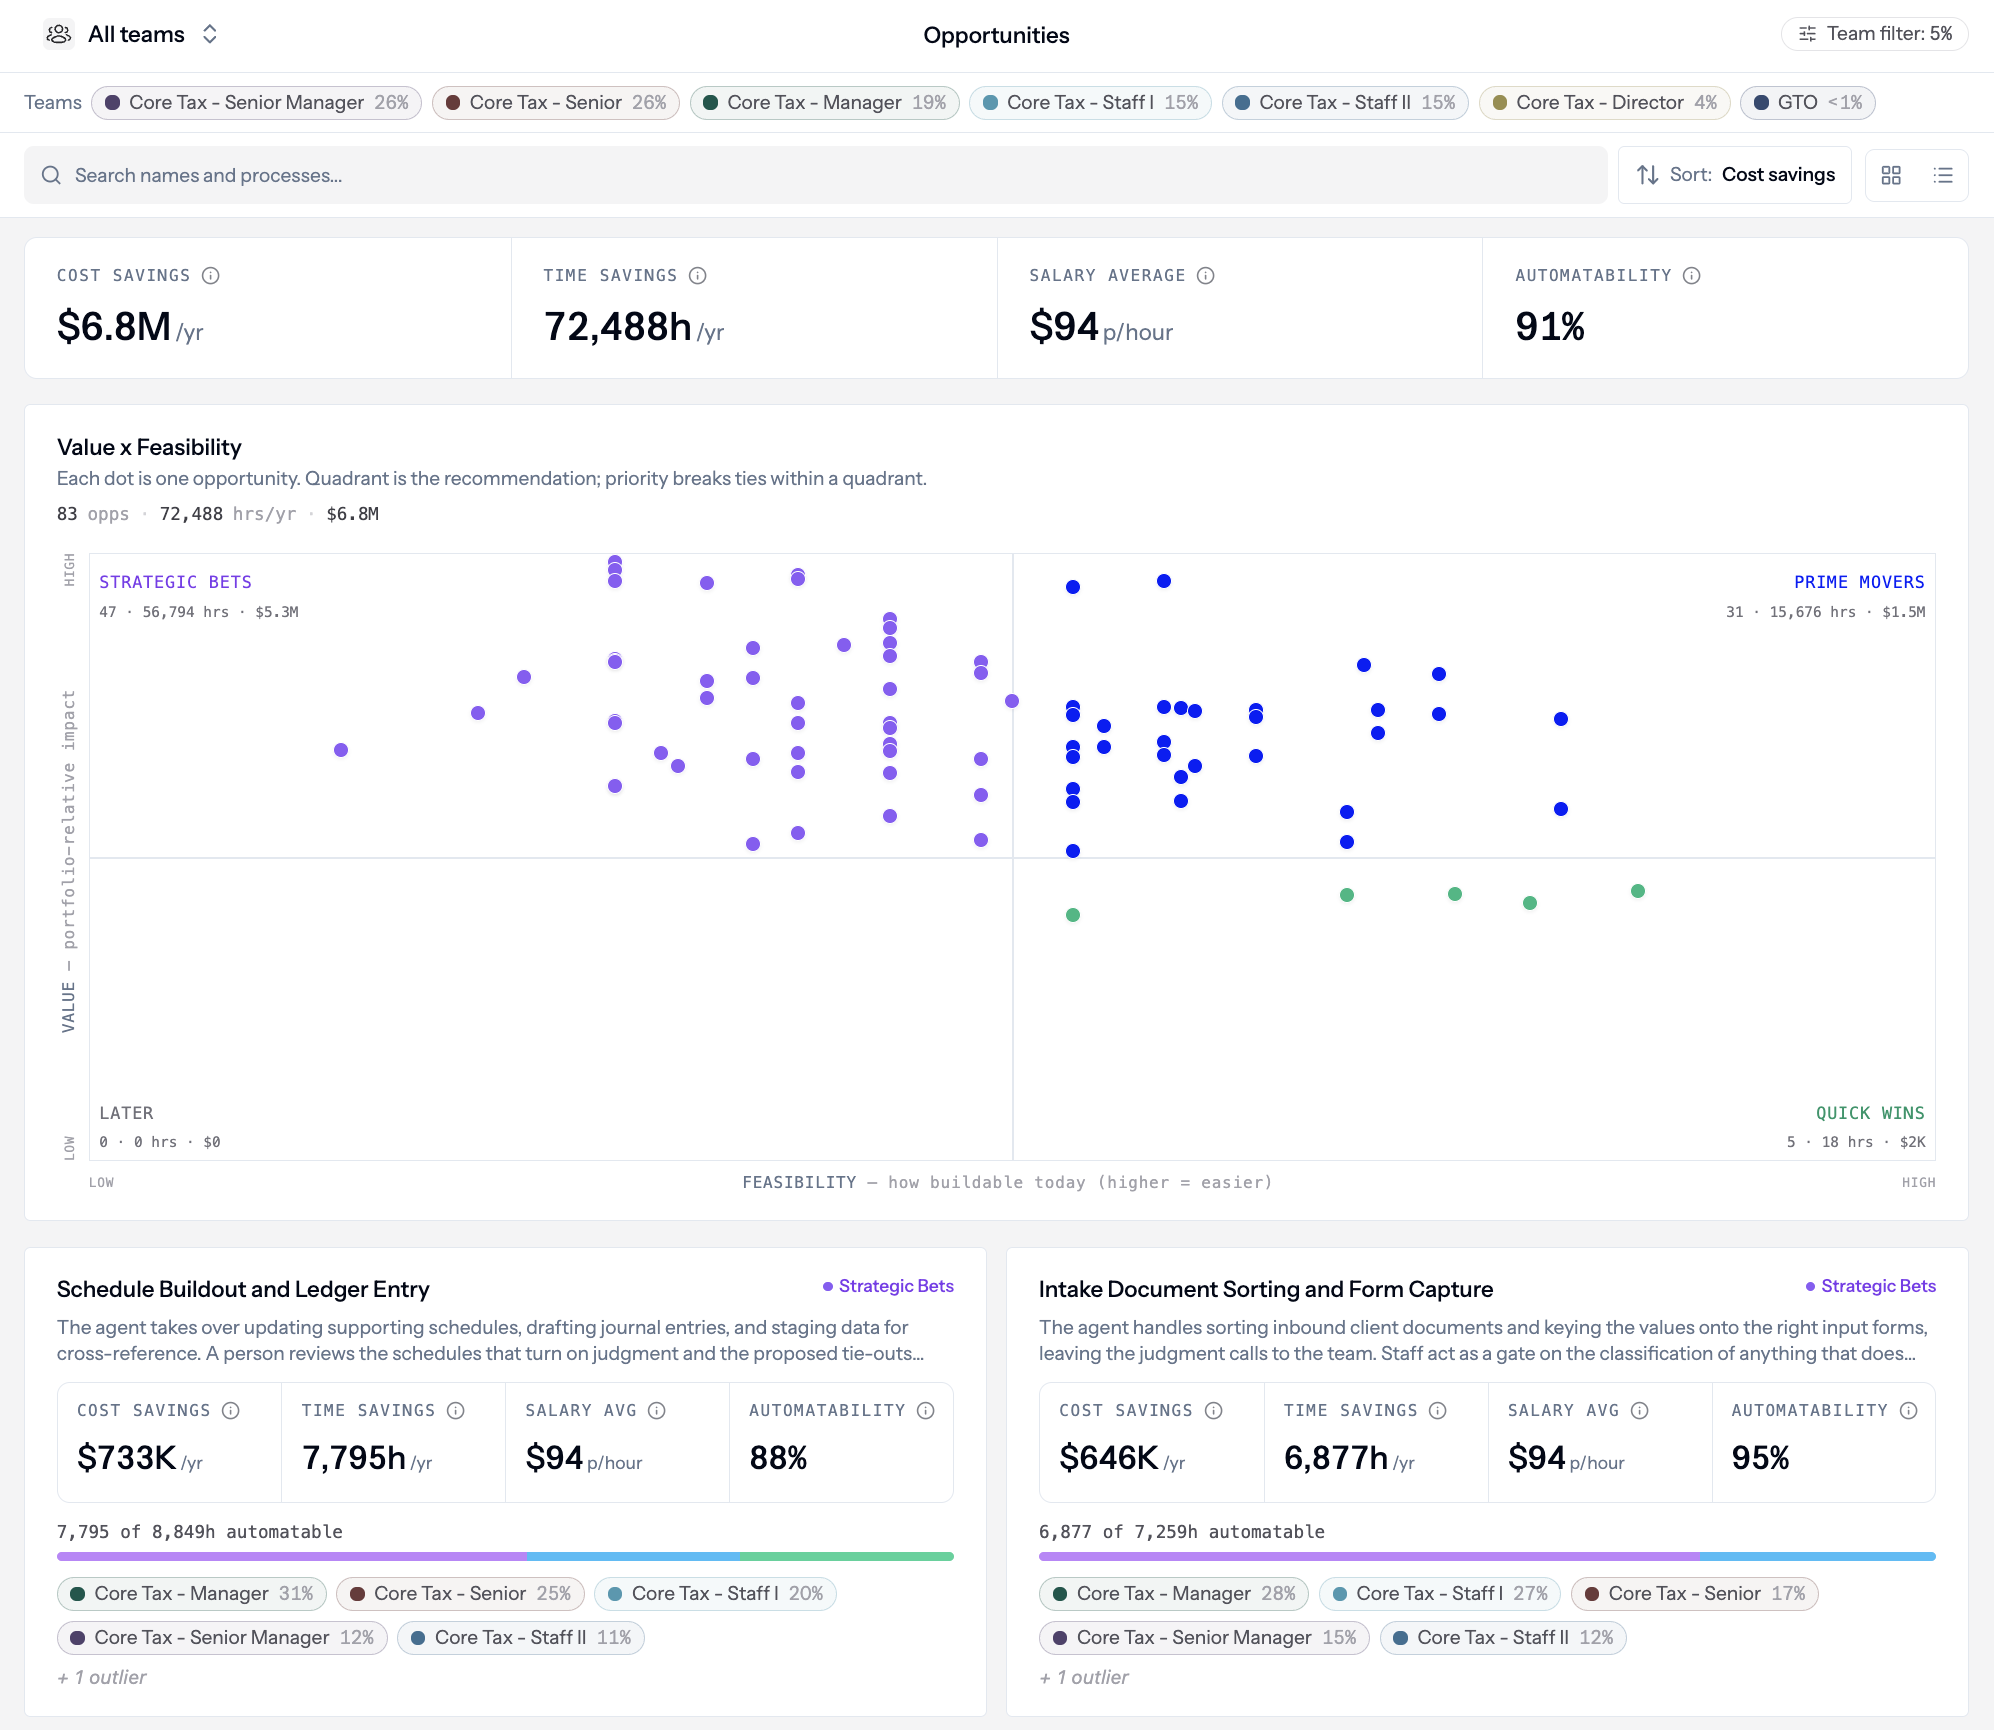Click the filter sliders icon beside Team filter

click(1807, 34)
